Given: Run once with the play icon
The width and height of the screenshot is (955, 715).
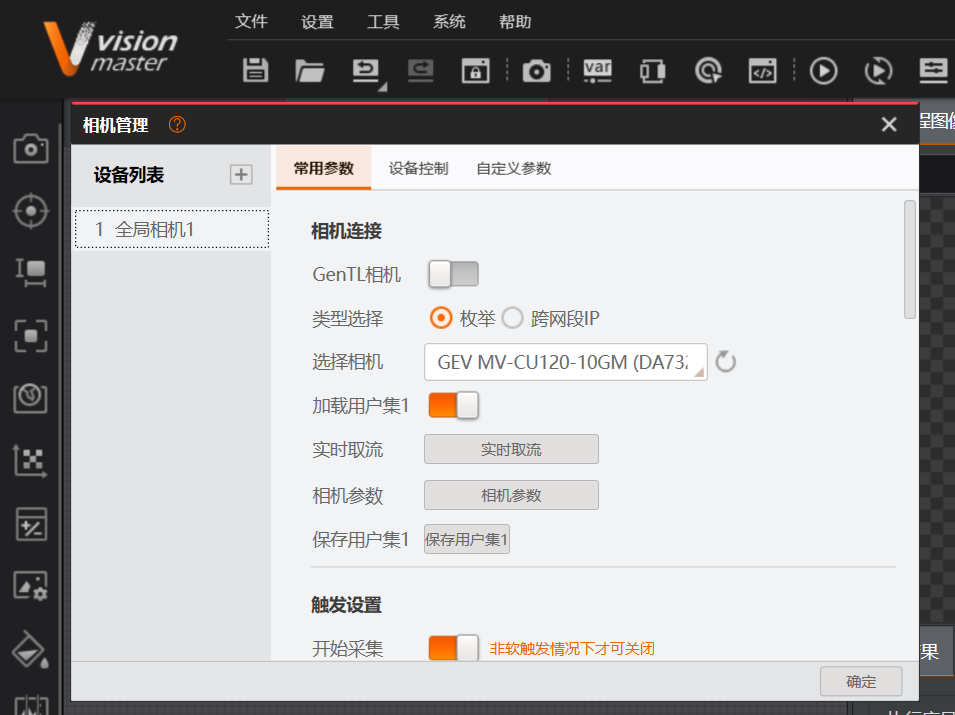Looking at the screenshot, I should pyautogui.click(x=823, y=71).
